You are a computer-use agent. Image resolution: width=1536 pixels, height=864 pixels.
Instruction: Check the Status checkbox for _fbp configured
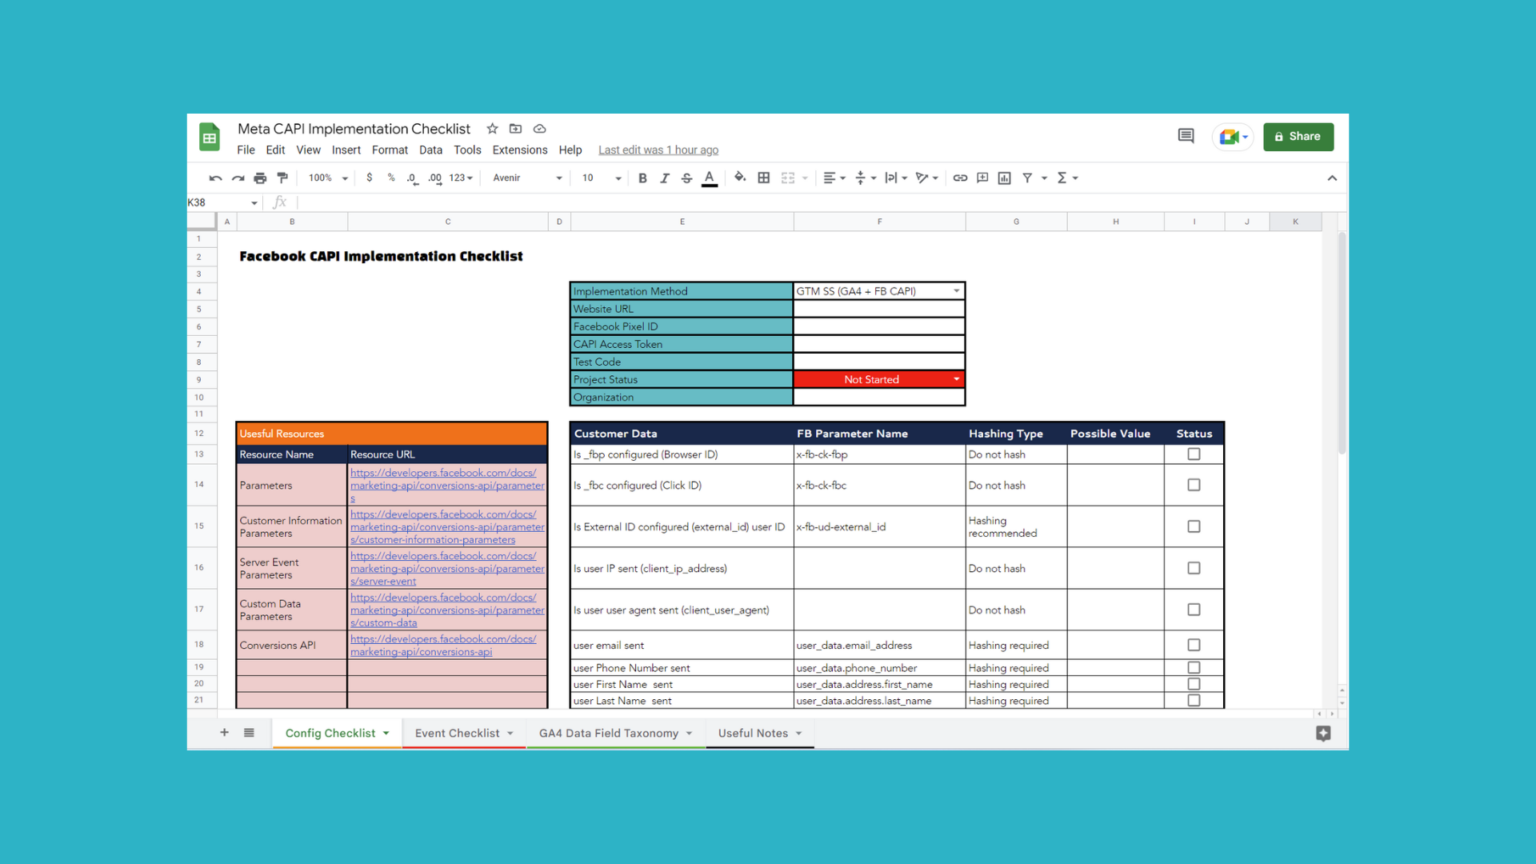[1194, 454]
